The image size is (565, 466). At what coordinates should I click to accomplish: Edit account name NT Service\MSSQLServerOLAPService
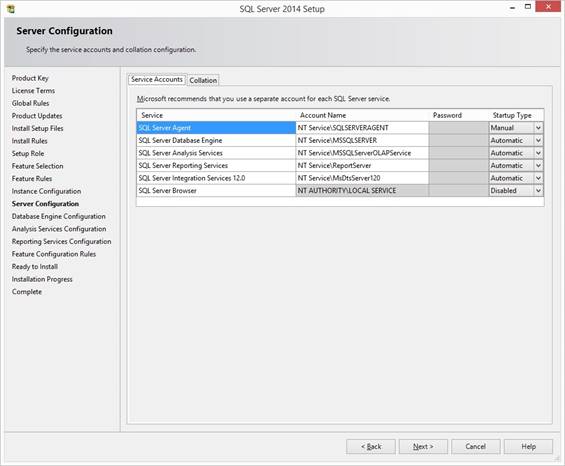click(362, 153)
